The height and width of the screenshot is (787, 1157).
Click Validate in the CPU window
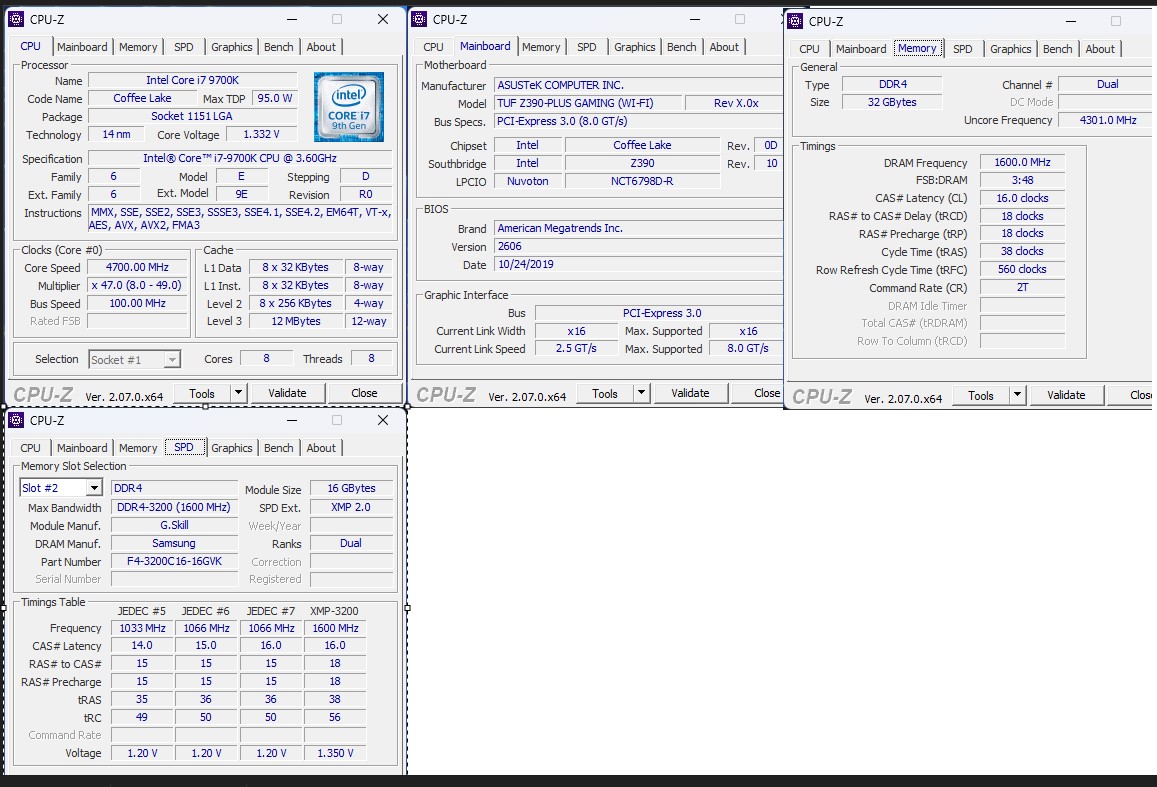287,393
